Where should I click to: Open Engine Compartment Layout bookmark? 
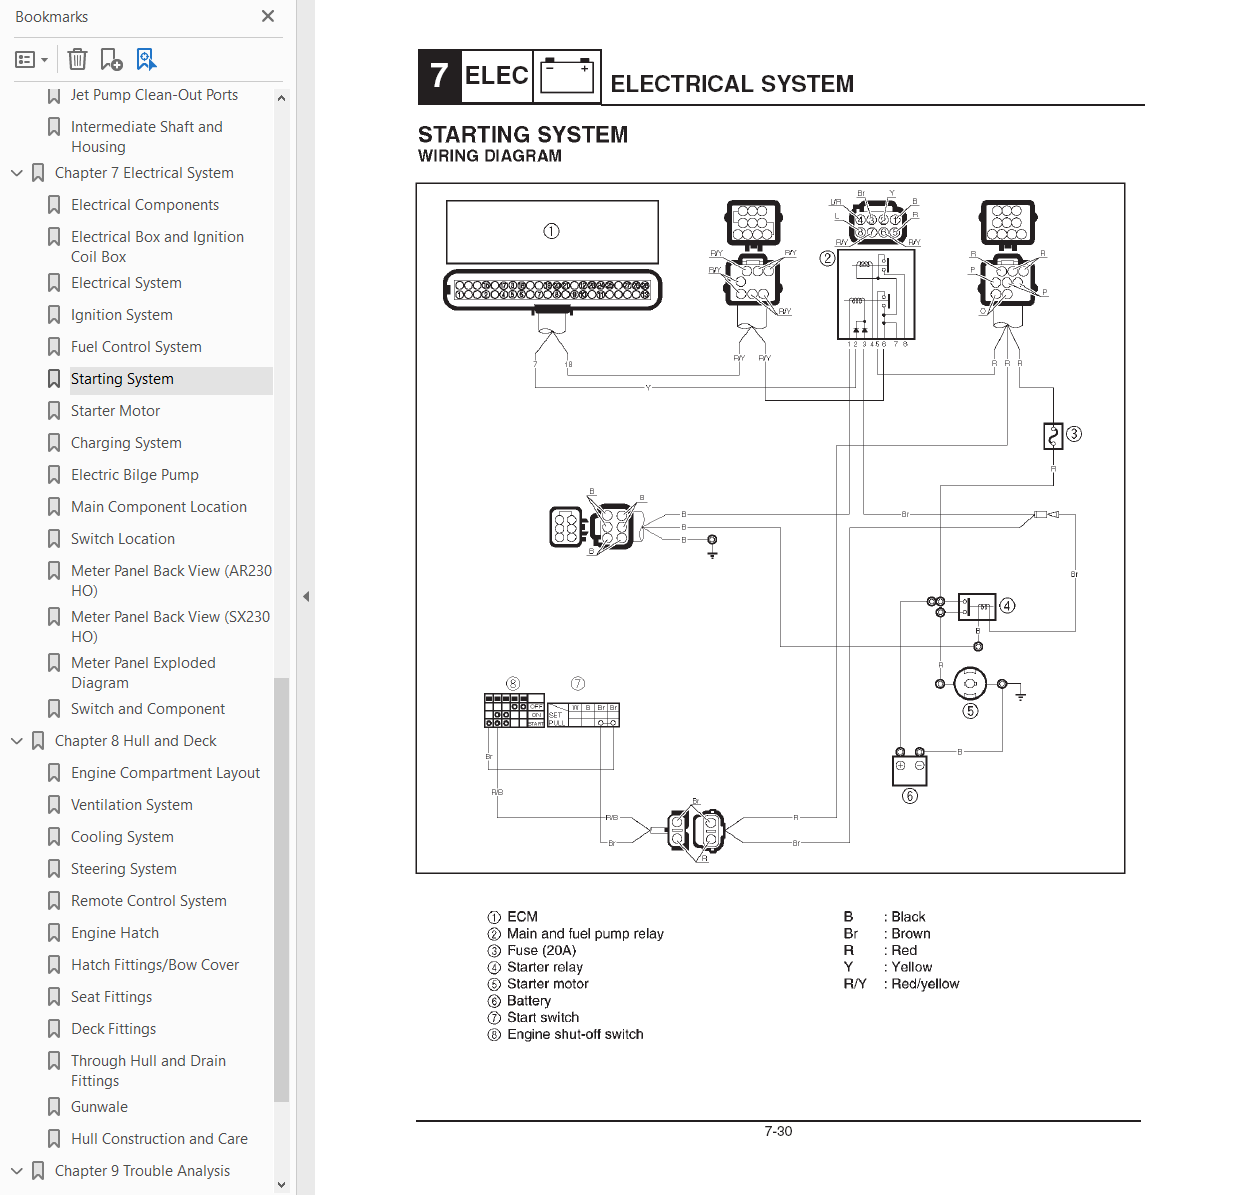point(165,773)
